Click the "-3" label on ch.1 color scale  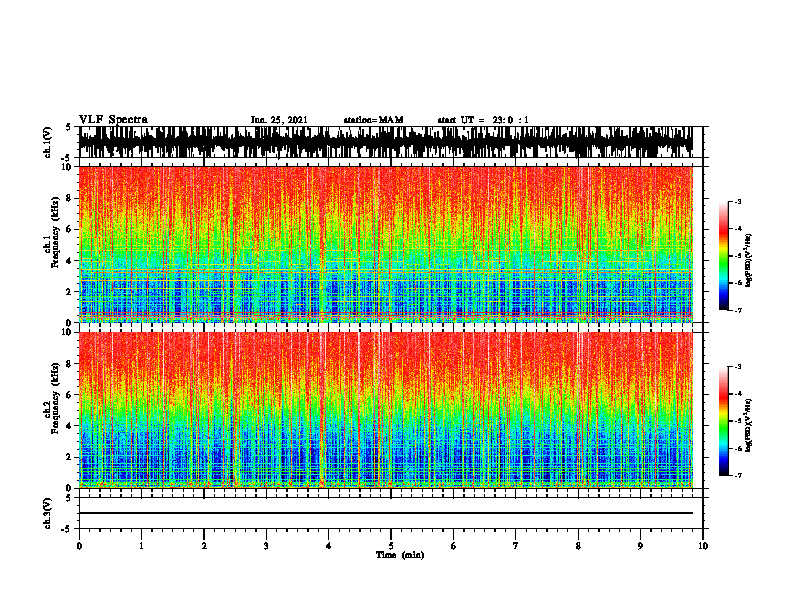738,201
